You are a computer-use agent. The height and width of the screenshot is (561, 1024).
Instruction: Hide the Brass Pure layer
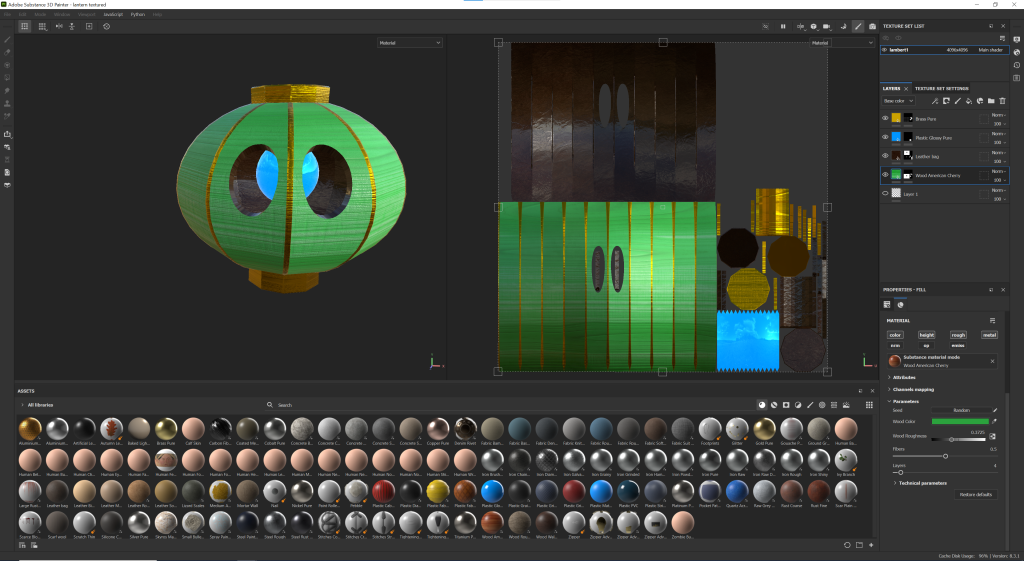885,118
